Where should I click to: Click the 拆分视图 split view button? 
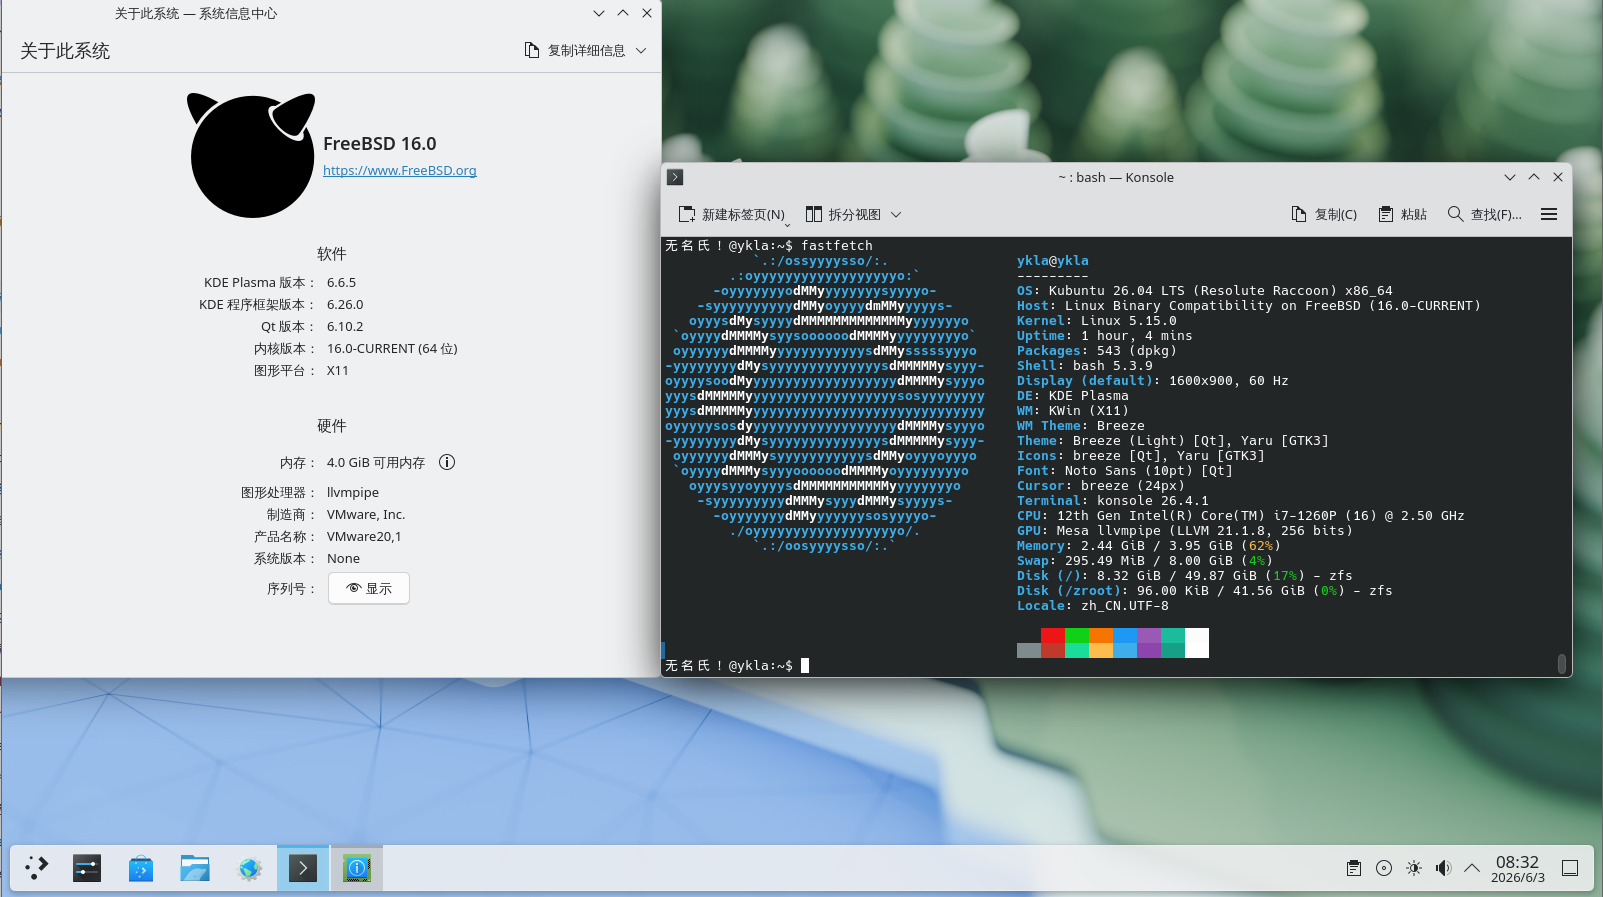click(843, 214)
